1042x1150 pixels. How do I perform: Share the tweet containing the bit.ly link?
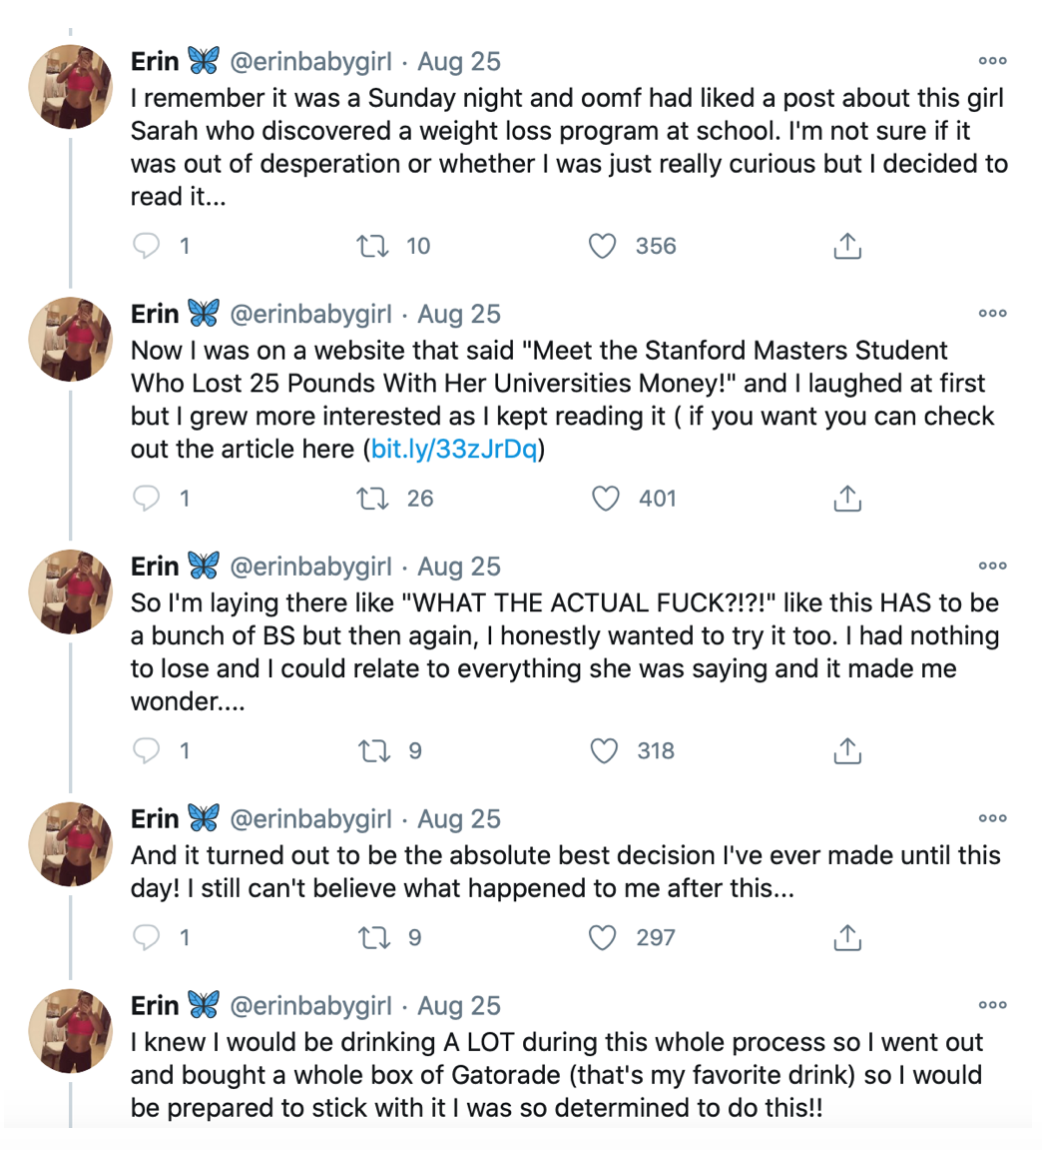click(x=847, y=499)
